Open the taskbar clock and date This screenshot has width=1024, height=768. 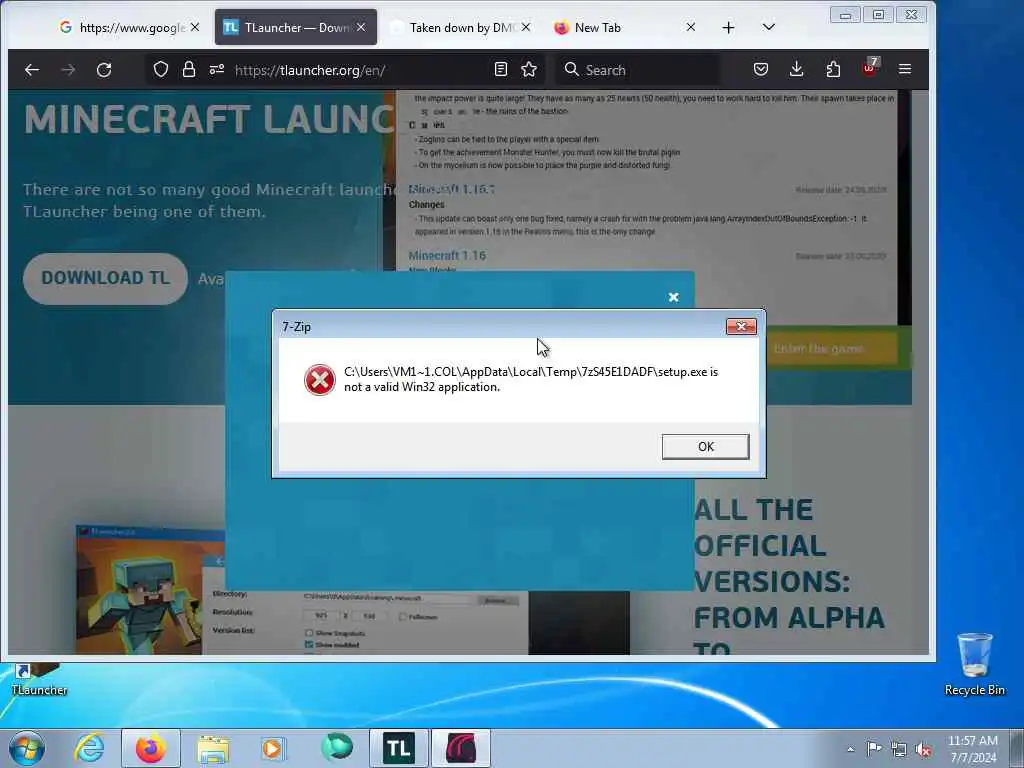tap(973, 749)
